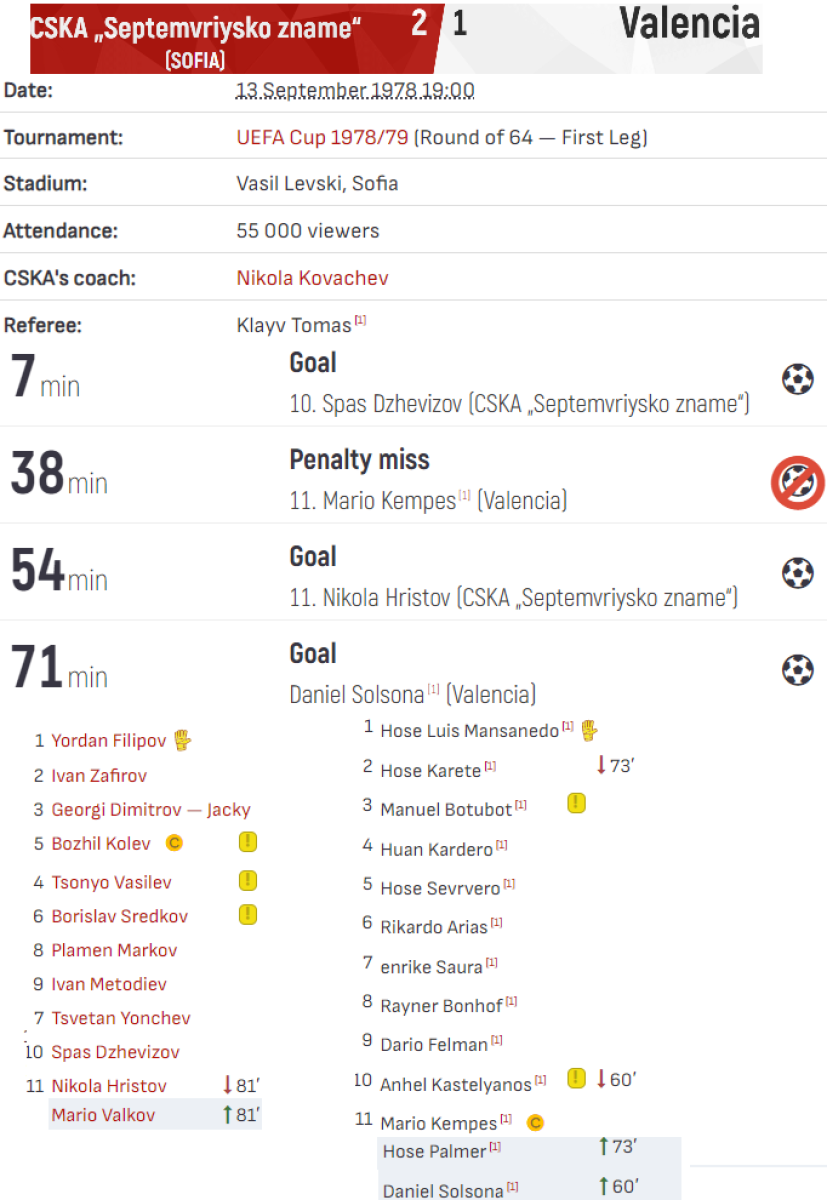Click footnote reference beside referee Klayv Tomas
Screen dimensions: 827x1200
361,321
